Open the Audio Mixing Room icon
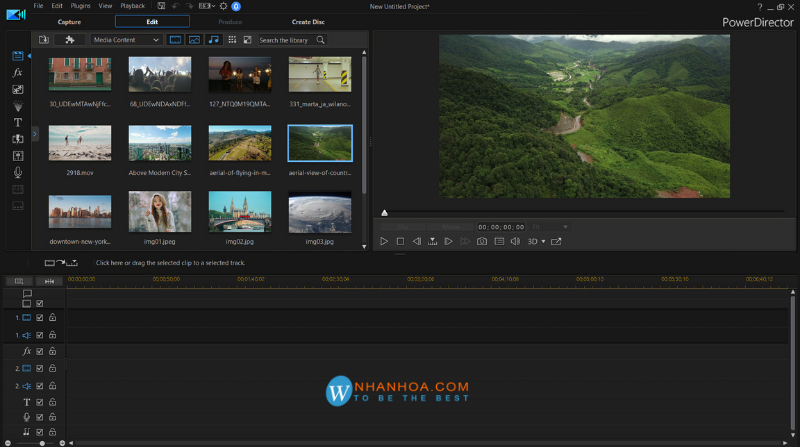 pyautogui.click(x=17, y=156)
